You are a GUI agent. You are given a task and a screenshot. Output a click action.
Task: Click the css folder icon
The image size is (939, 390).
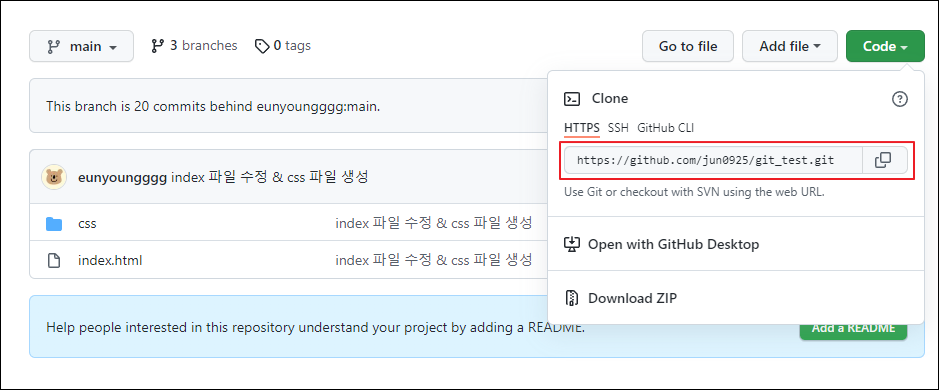54,224
